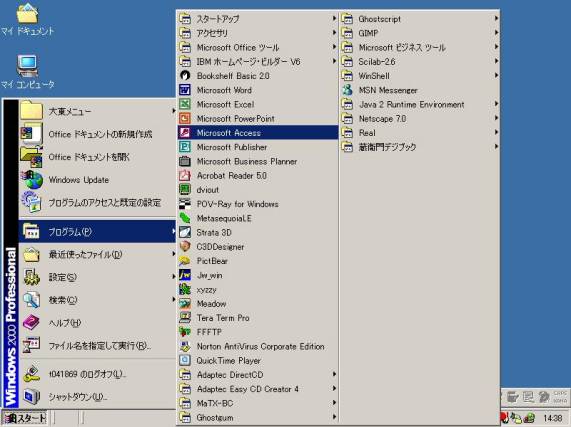Click the スタート button on taskbar
The height and width of the screenshot is (427, 571).
click(25, 418)
